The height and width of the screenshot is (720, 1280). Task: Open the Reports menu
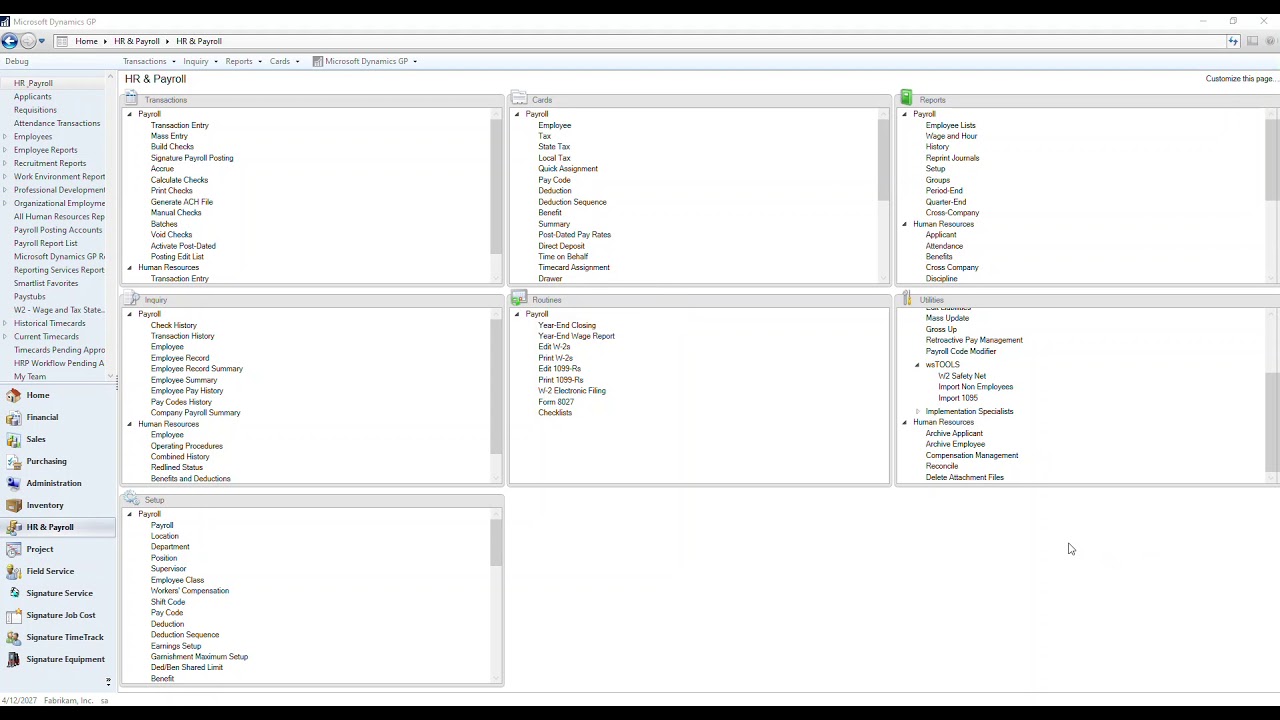(x=243, y=61)
